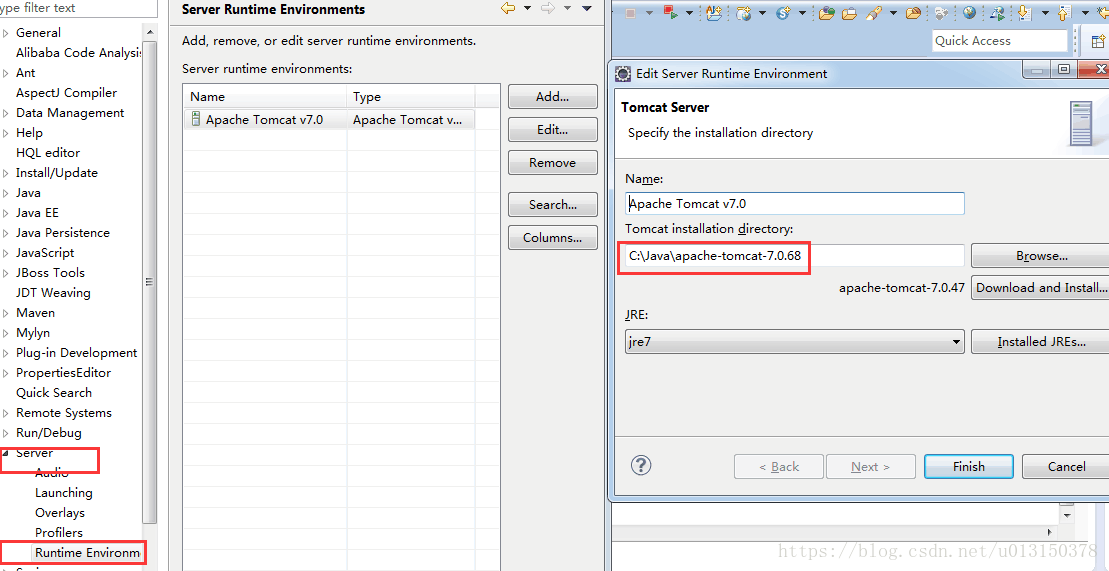Open the back history dropdown arrow
Viewport: 1109px width, 571px height.
527,8
